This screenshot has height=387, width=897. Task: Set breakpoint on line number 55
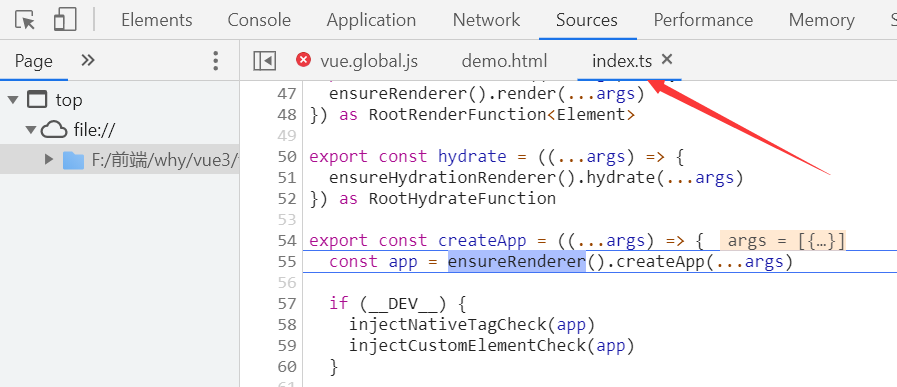tap(287, 262)
